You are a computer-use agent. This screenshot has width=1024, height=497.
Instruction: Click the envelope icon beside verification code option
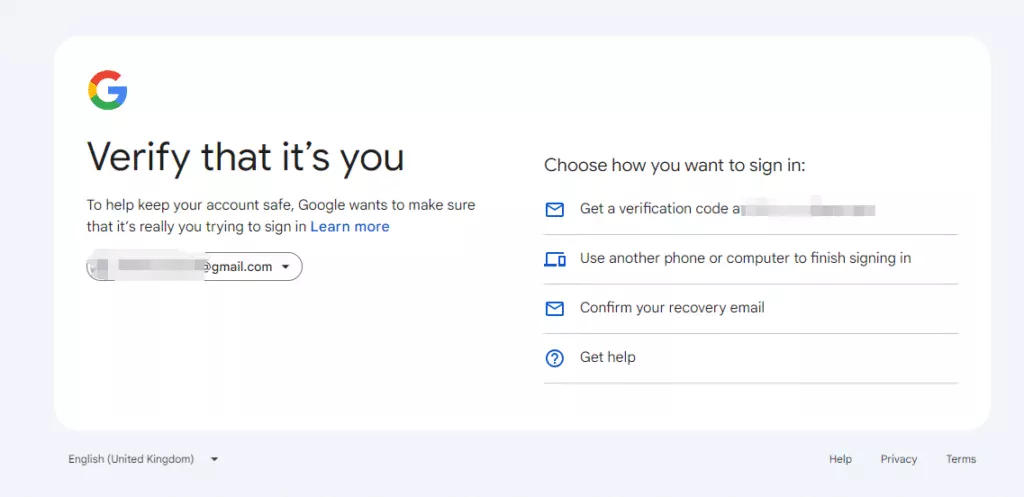[554, 210]
